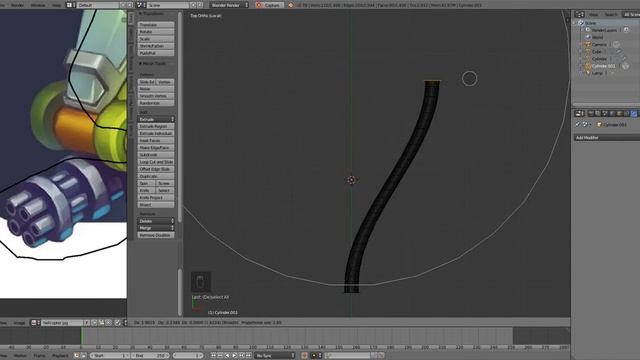
Task: Open the Blender Render engine dropdown
Action: click(229, 5)
